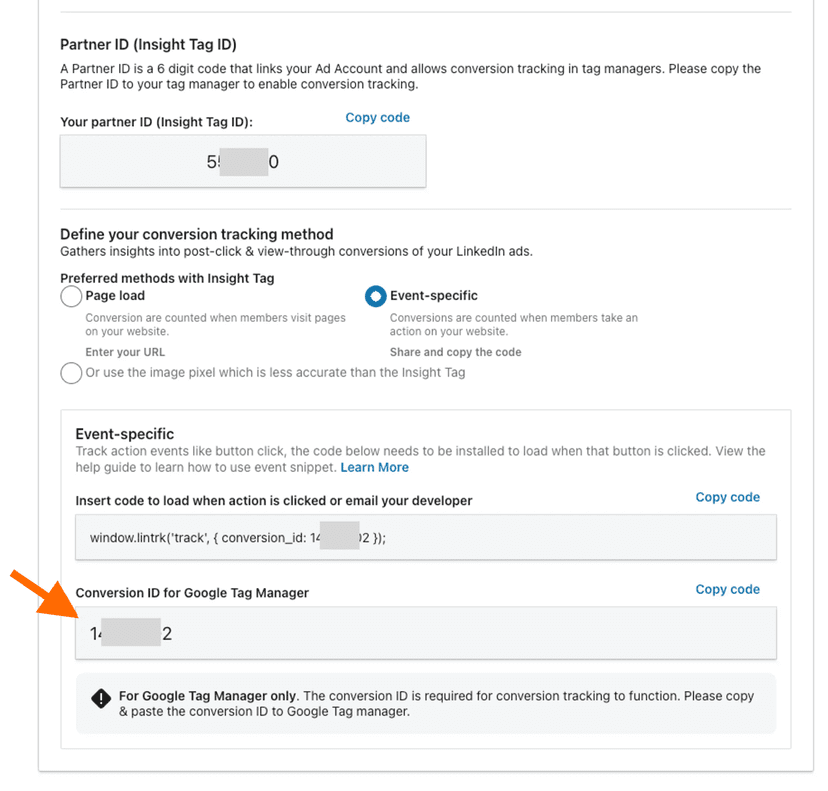Viewport: 828px width, 791px height.
Task: Click the partner ID display field
Action: click(242, 161)
